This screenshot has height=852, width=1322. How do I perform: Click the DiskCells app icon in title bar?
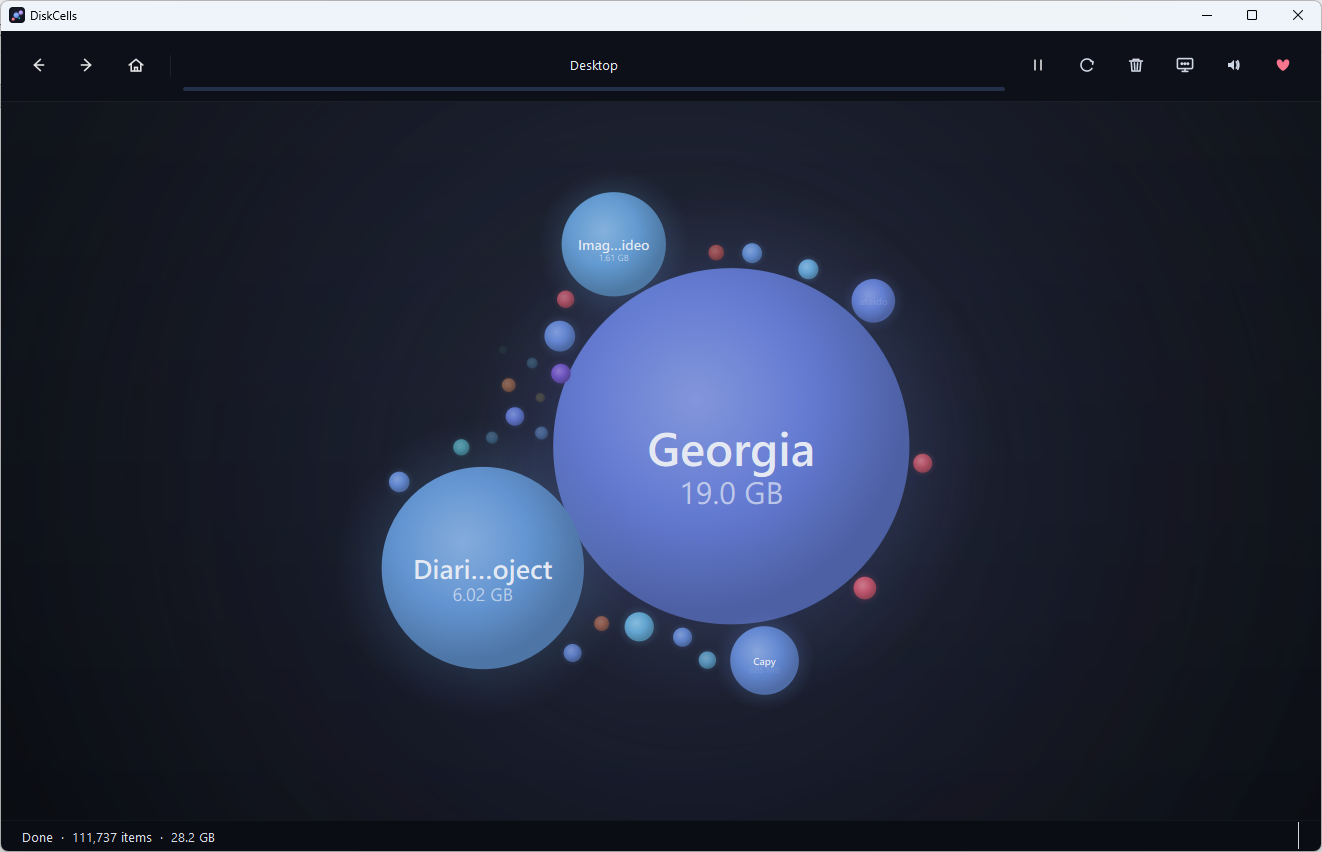click(17, 15)
